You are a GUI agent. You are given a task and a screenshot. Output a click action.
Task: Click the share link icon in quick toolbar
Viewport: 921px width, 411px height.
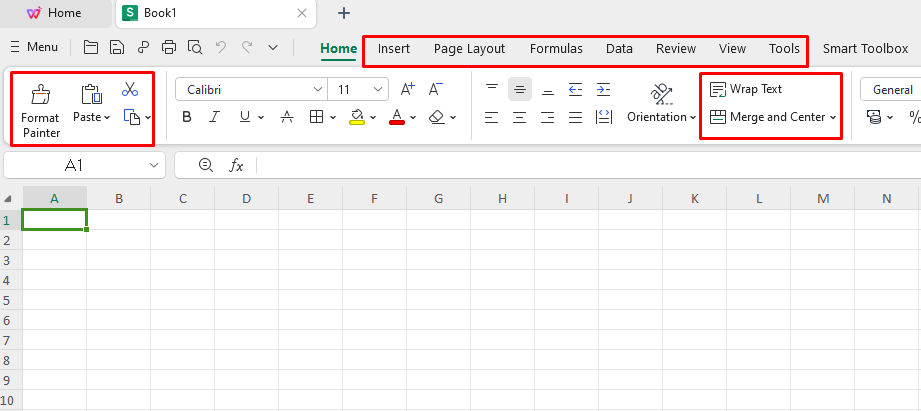(x=143, y=48)
